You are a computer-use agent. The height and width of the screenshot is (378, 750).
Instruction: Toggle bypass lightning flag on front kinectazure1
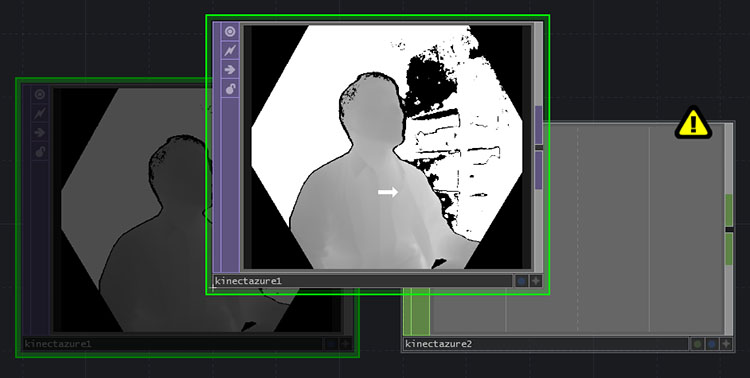pyautogui.click(x=231, y=51)
